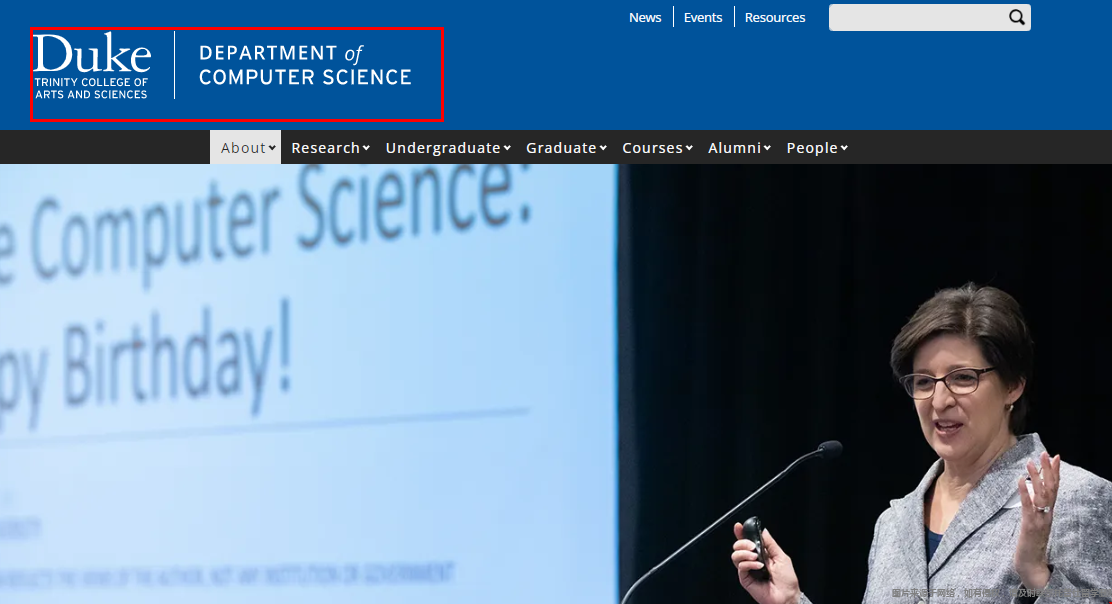
Task: Click the small arrow next to Graduate
Action: [x=603, y=148]
